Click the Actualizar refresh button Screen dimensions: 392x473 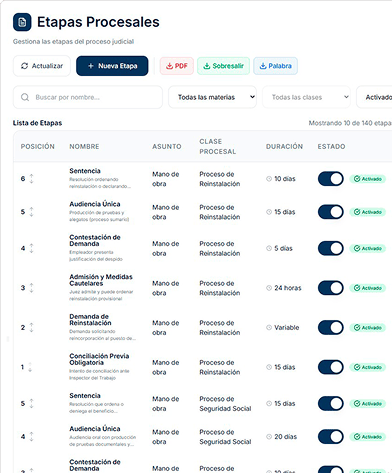click(x=42, y=66)
